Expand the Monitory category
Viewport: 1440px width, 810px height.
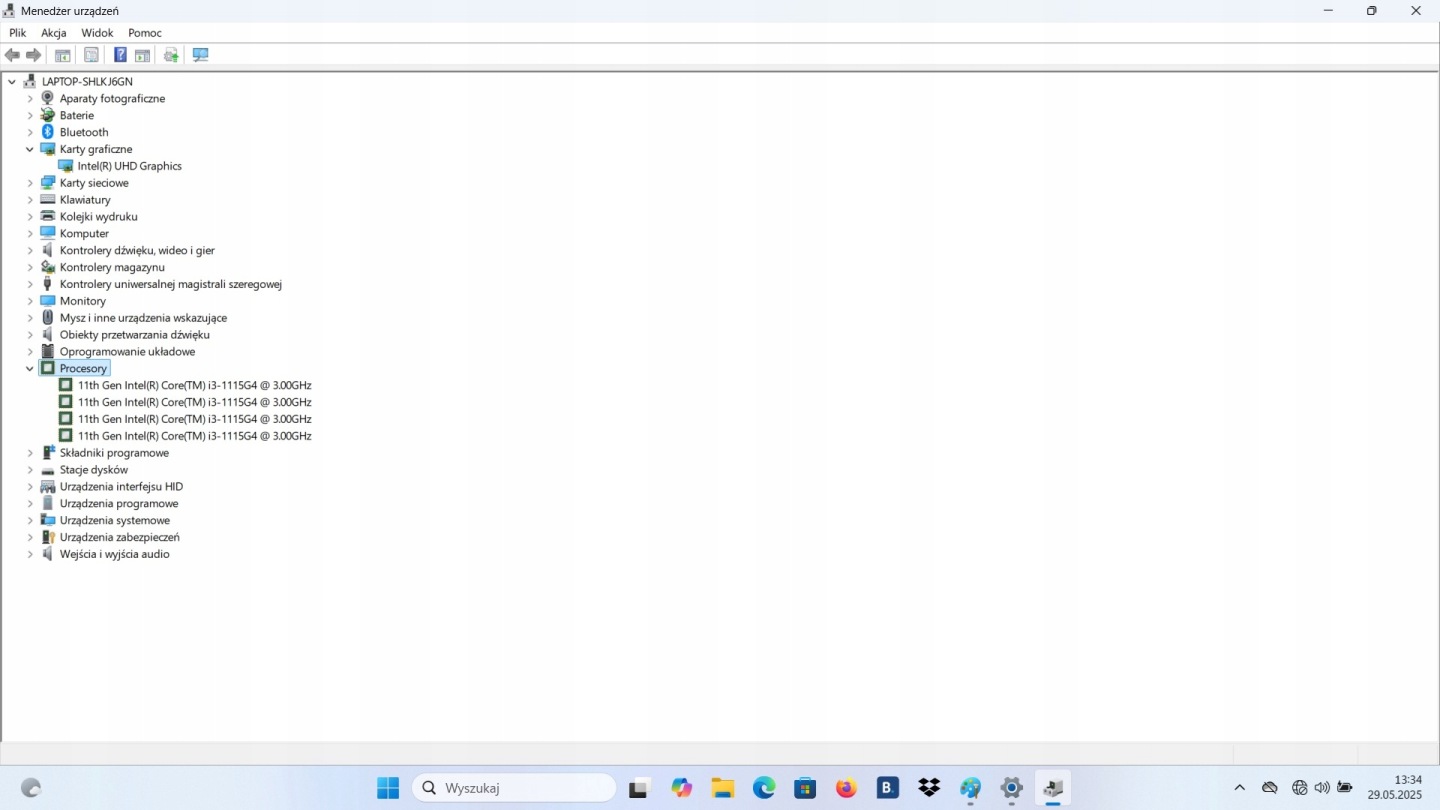pyautogui.click(x=30, y=301)
